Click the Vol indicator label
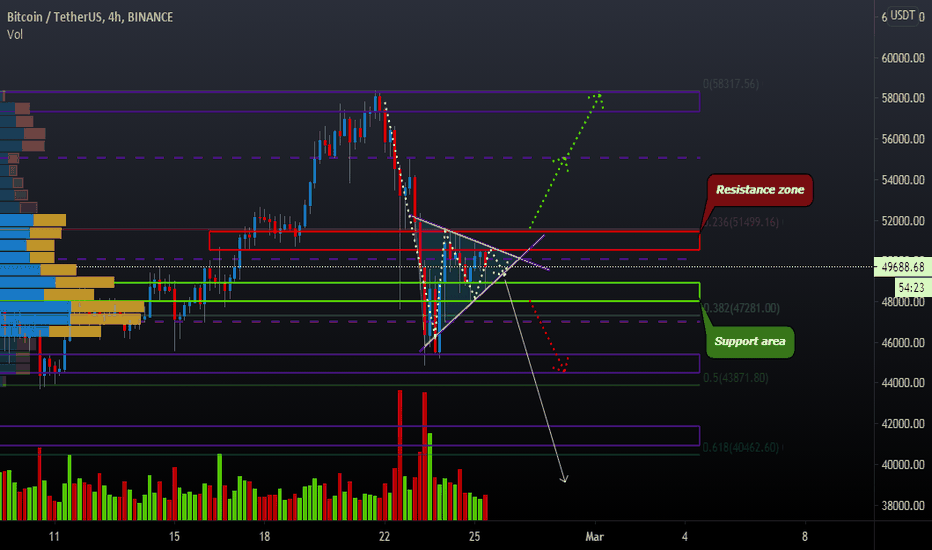Screen dimensions: 932x550 [x=15, y=34]
